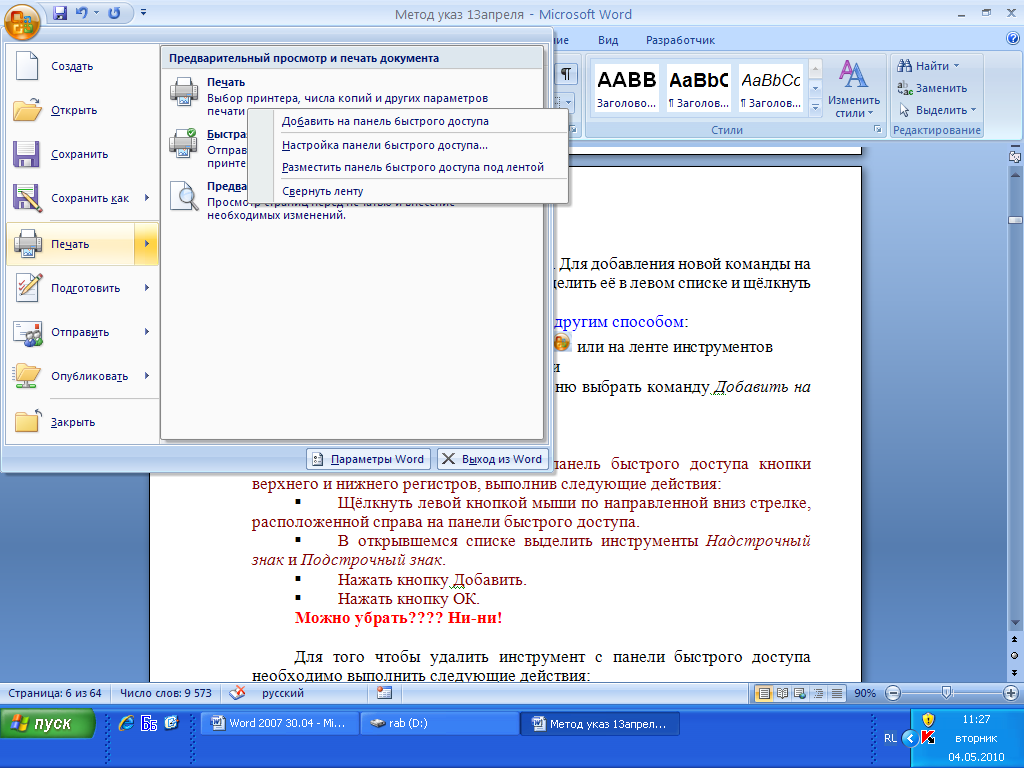Choose Открыть in the Office menu

click(x=82, y=110)
